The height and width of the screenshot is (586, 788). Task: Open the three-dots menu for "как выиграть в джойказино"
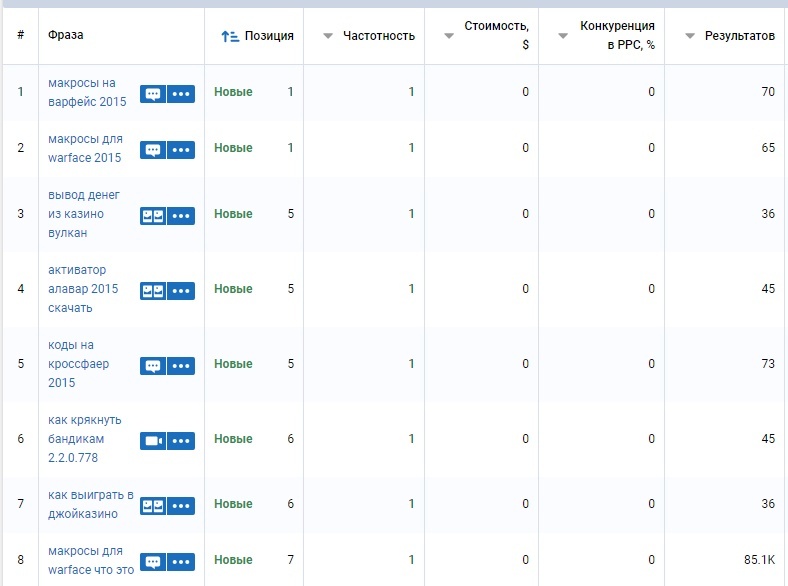181,505
